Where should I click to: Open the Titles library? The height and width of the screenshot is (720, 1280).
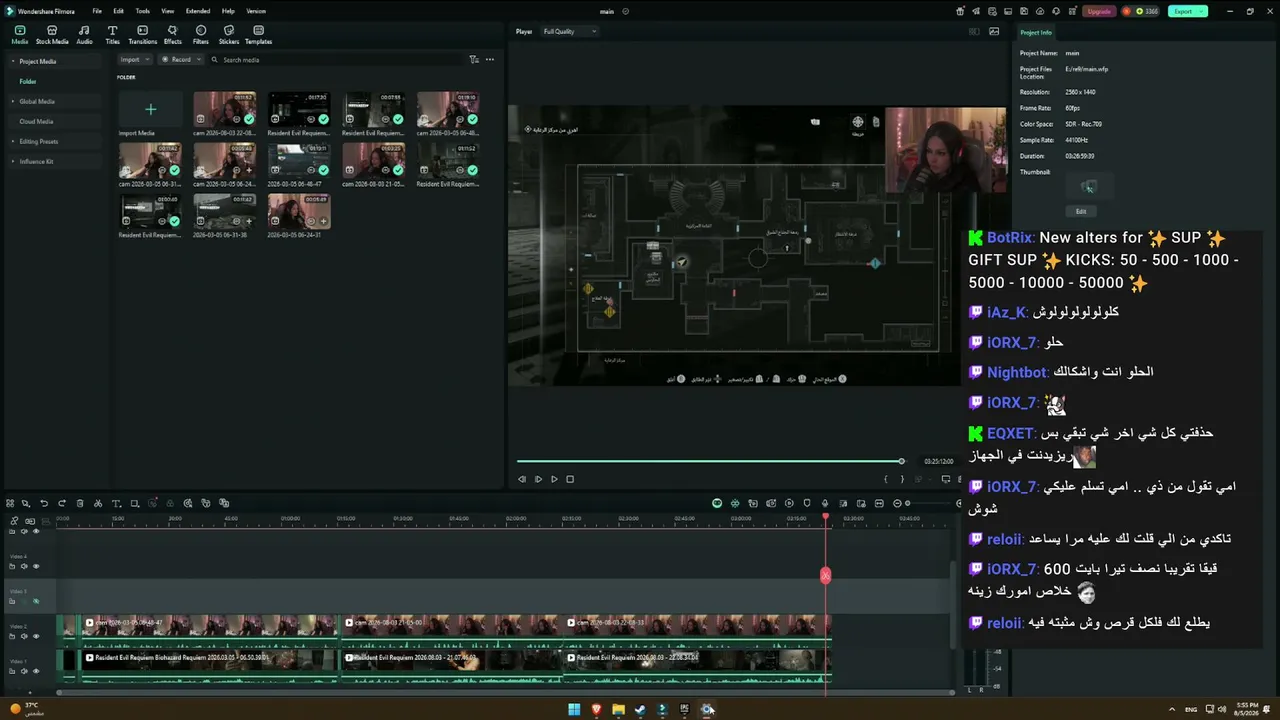[x=112, y=35]
